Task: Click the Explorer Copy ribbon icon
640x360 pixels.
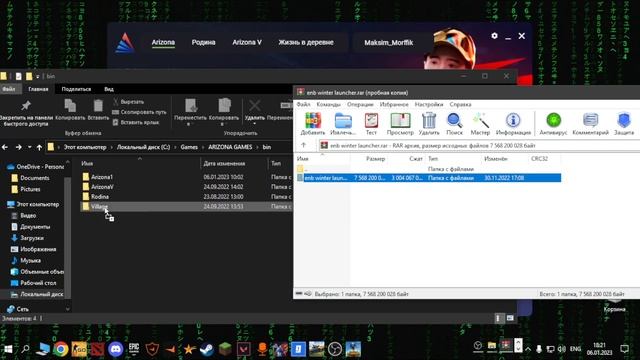Action: 70,105
